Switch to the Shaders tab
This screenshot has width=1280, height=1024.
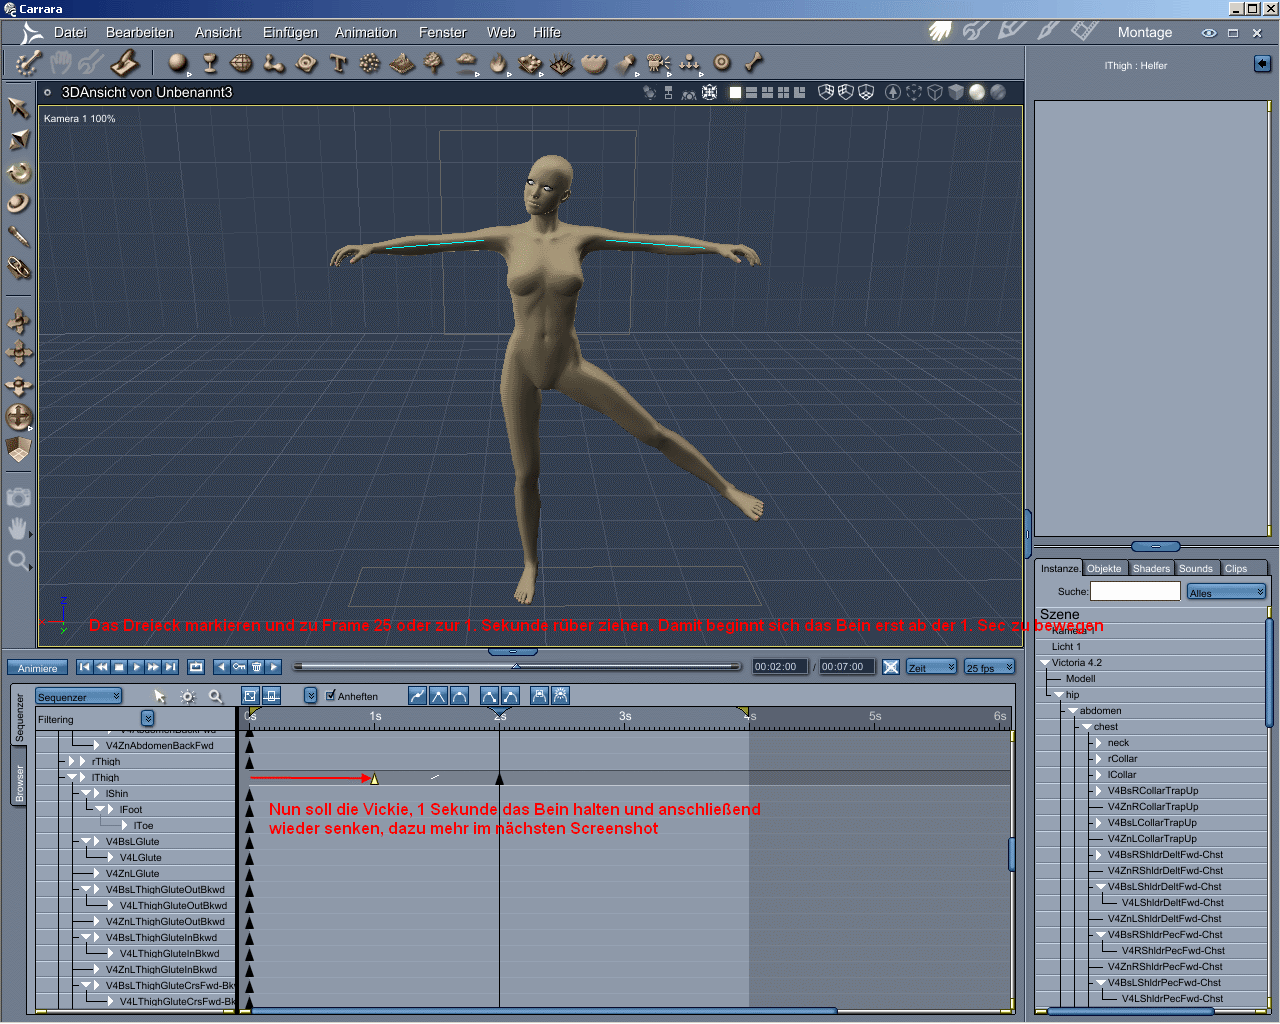point(1150,568)
